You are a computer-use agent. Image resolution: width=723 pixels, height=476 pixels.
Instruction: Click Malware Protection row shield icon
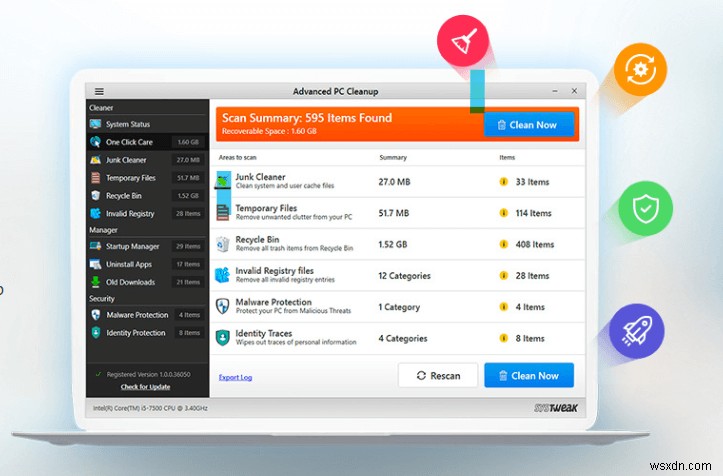pyautogui.click(x=223, y=306)
